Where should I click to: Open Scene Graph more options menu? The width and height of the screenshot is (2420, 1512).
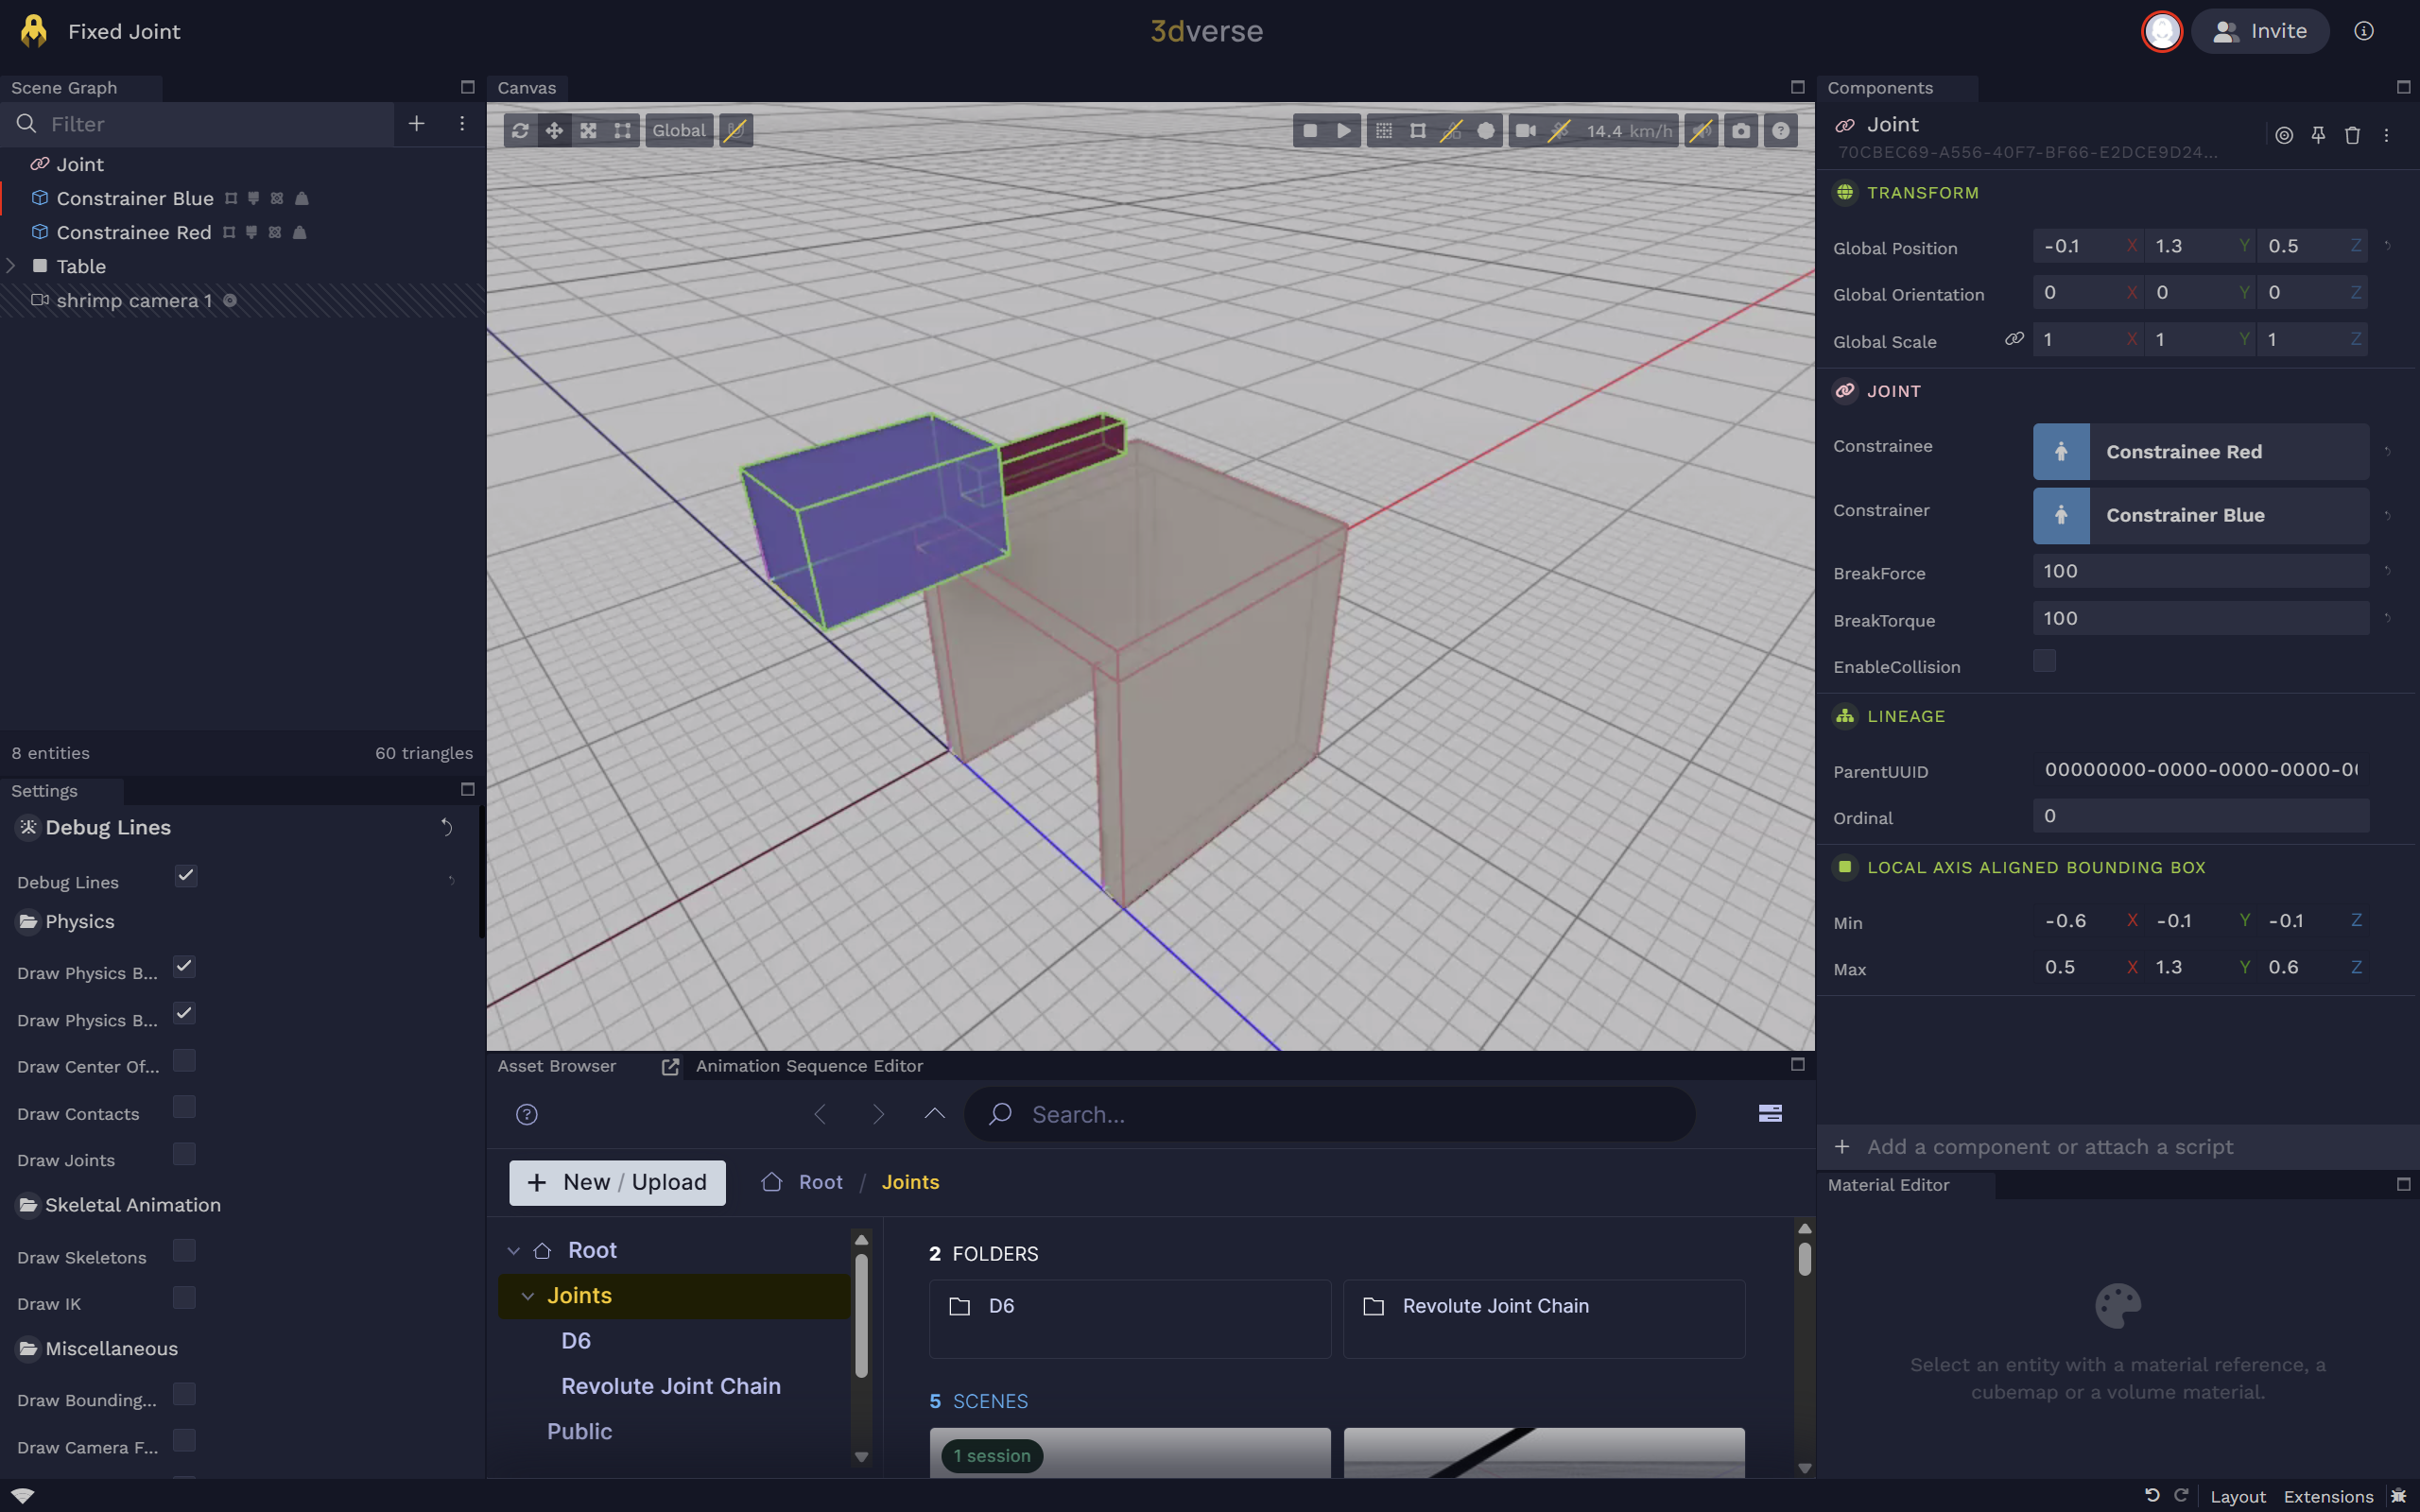[461, 123]
